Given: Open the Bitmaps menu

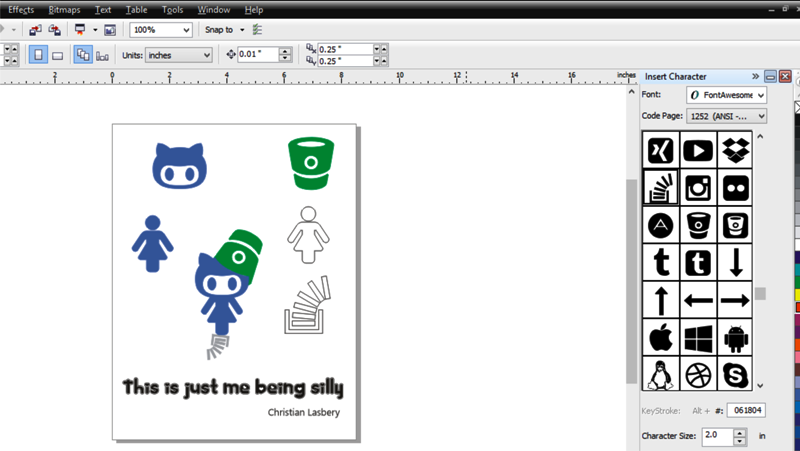Looking at the screenshot, I should [64, 10].
